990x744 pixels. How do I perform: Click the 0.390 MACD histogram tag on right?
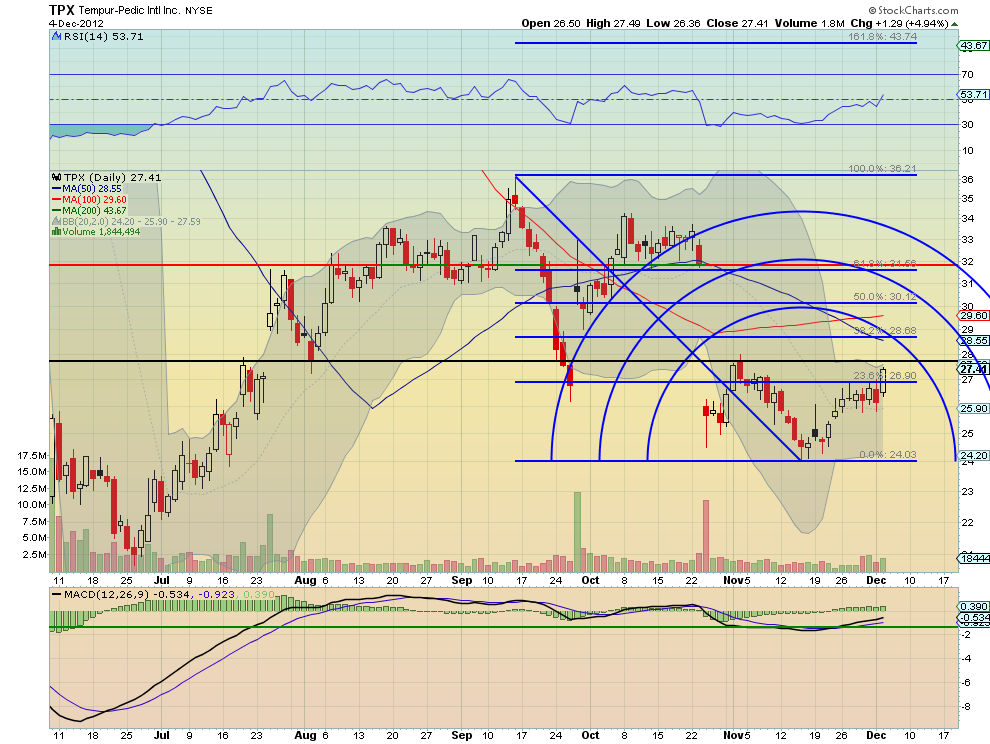[x=974, y=606]
